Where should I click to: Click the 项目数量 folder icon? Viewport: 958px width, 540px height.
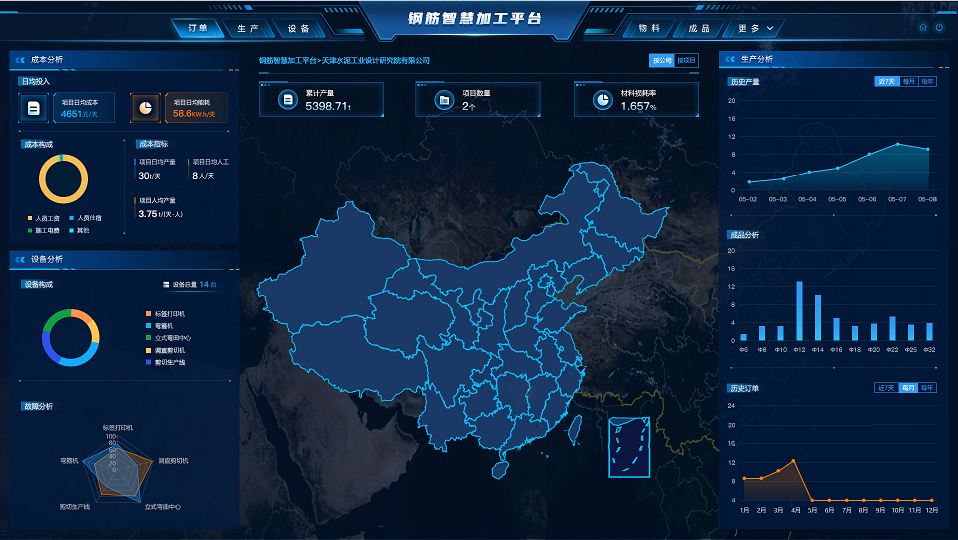pyautogui.click(x=443, y=100)
